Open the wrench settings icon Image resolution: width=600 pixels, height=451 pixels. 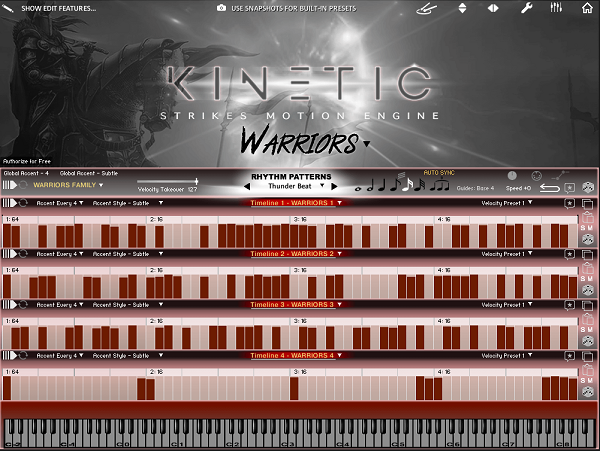527,8
